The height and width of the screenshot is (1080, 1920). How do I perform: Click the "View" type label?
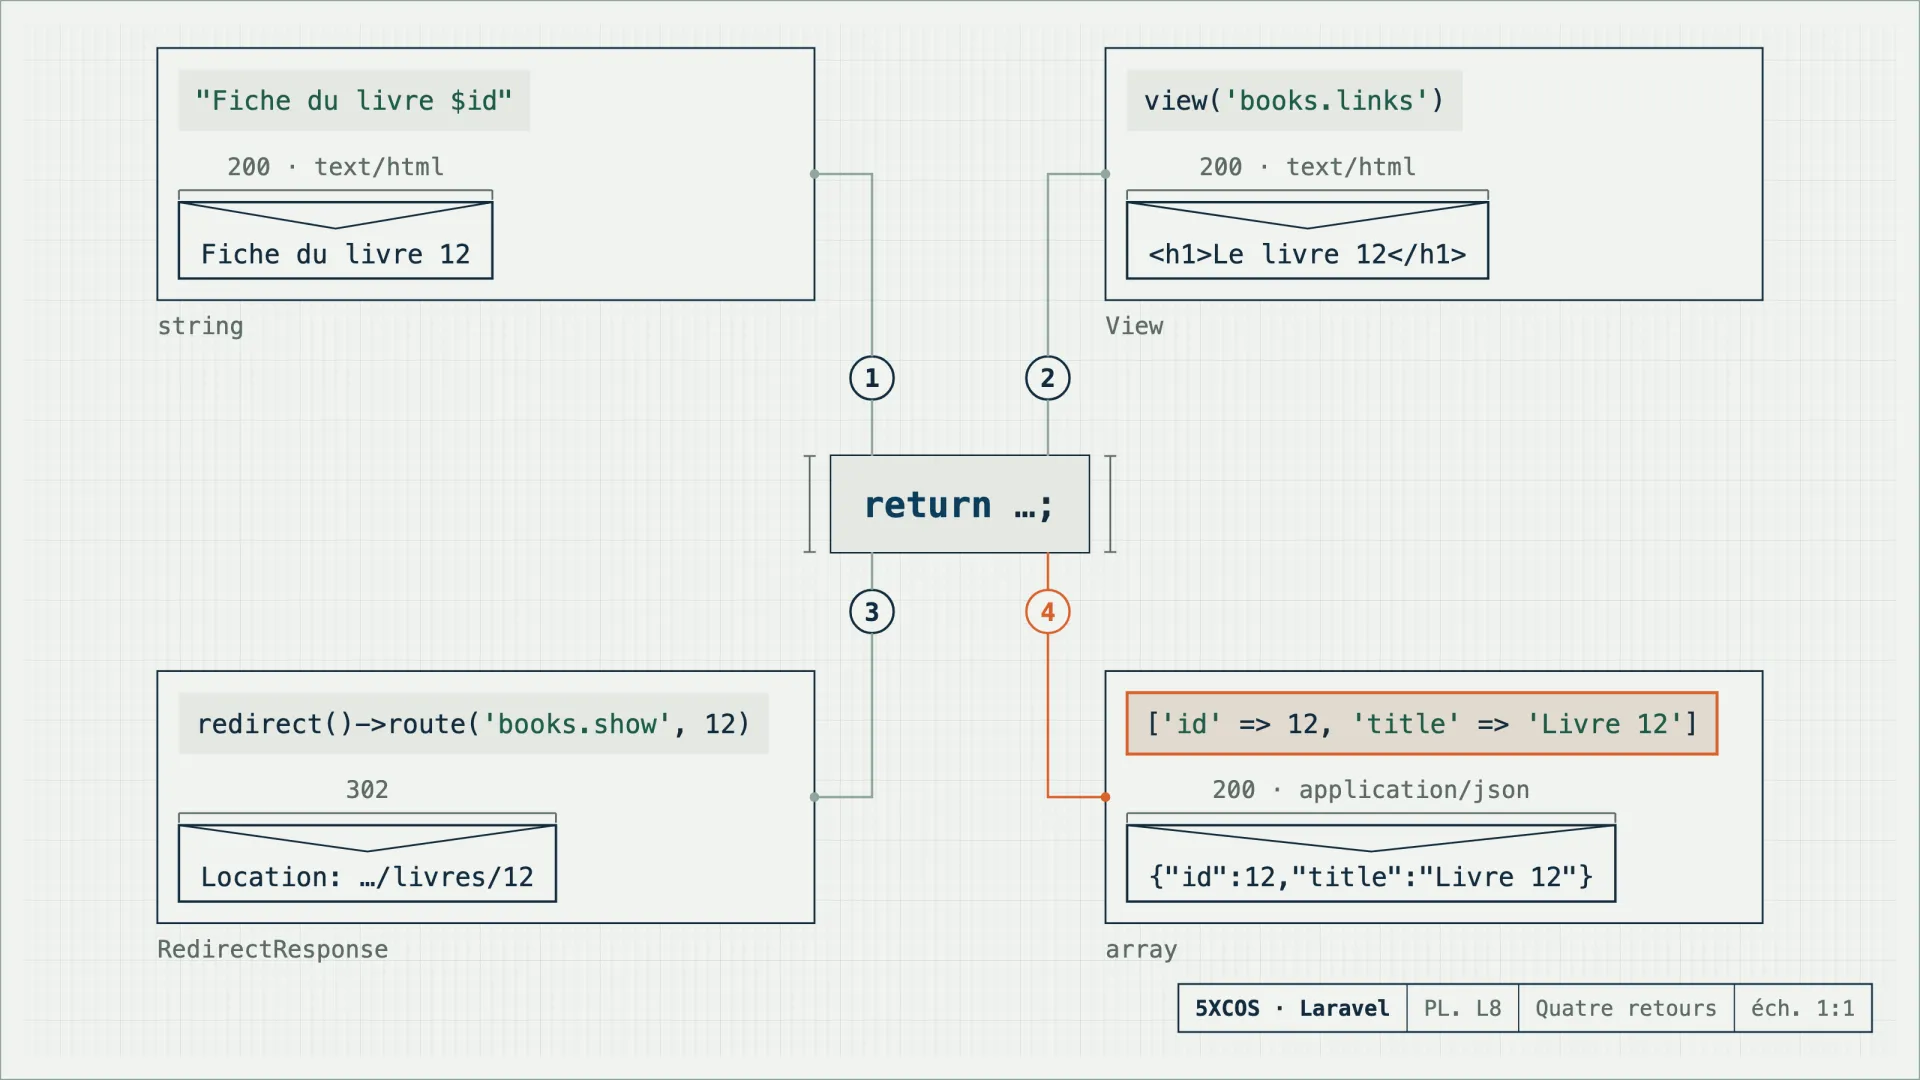(x=1134, y=326)
